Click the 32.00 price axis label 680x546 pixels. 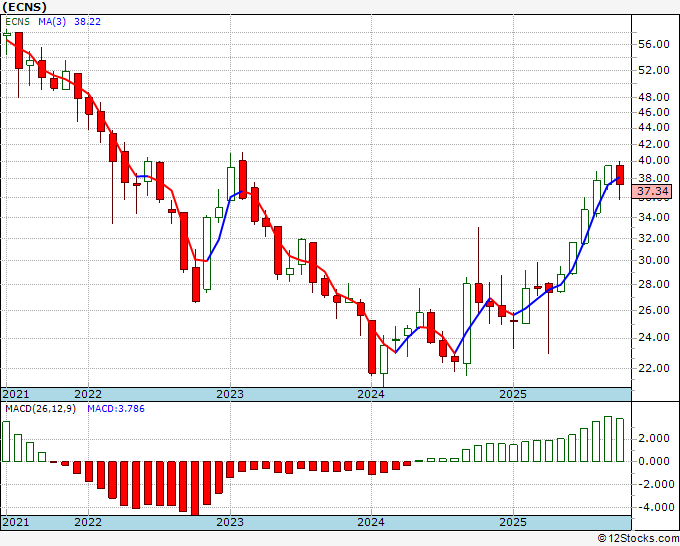(x=654, y=238)
